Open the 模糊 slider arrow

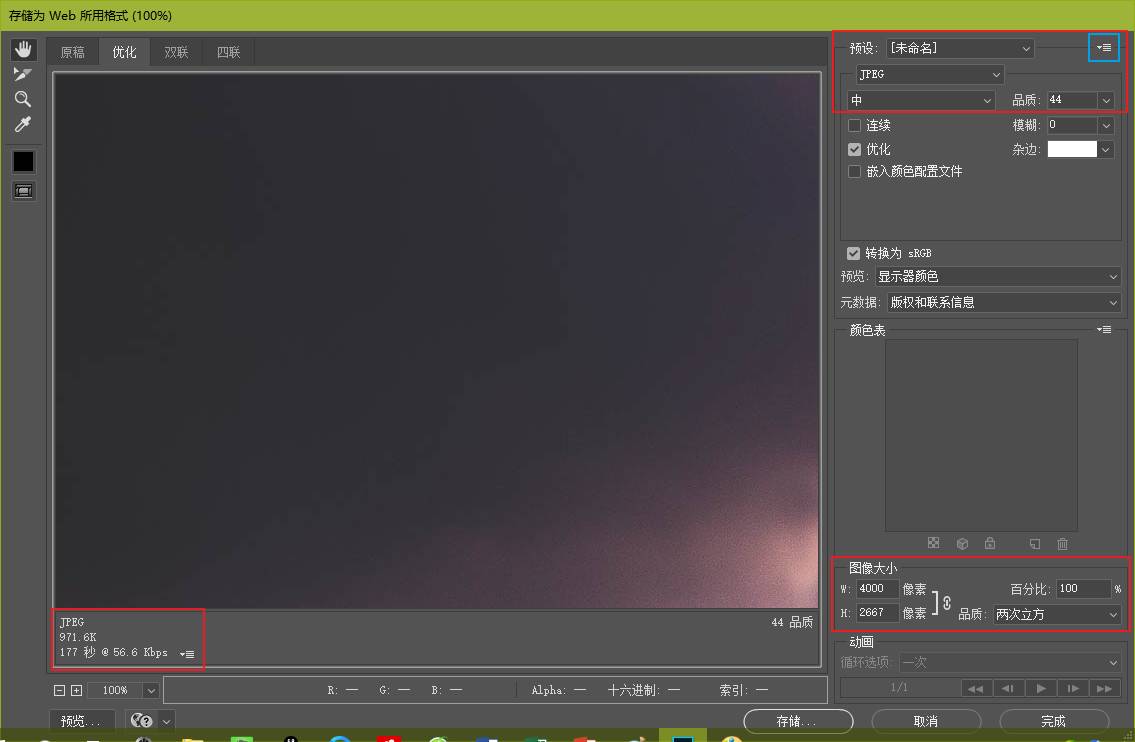tap(1105, 126)
